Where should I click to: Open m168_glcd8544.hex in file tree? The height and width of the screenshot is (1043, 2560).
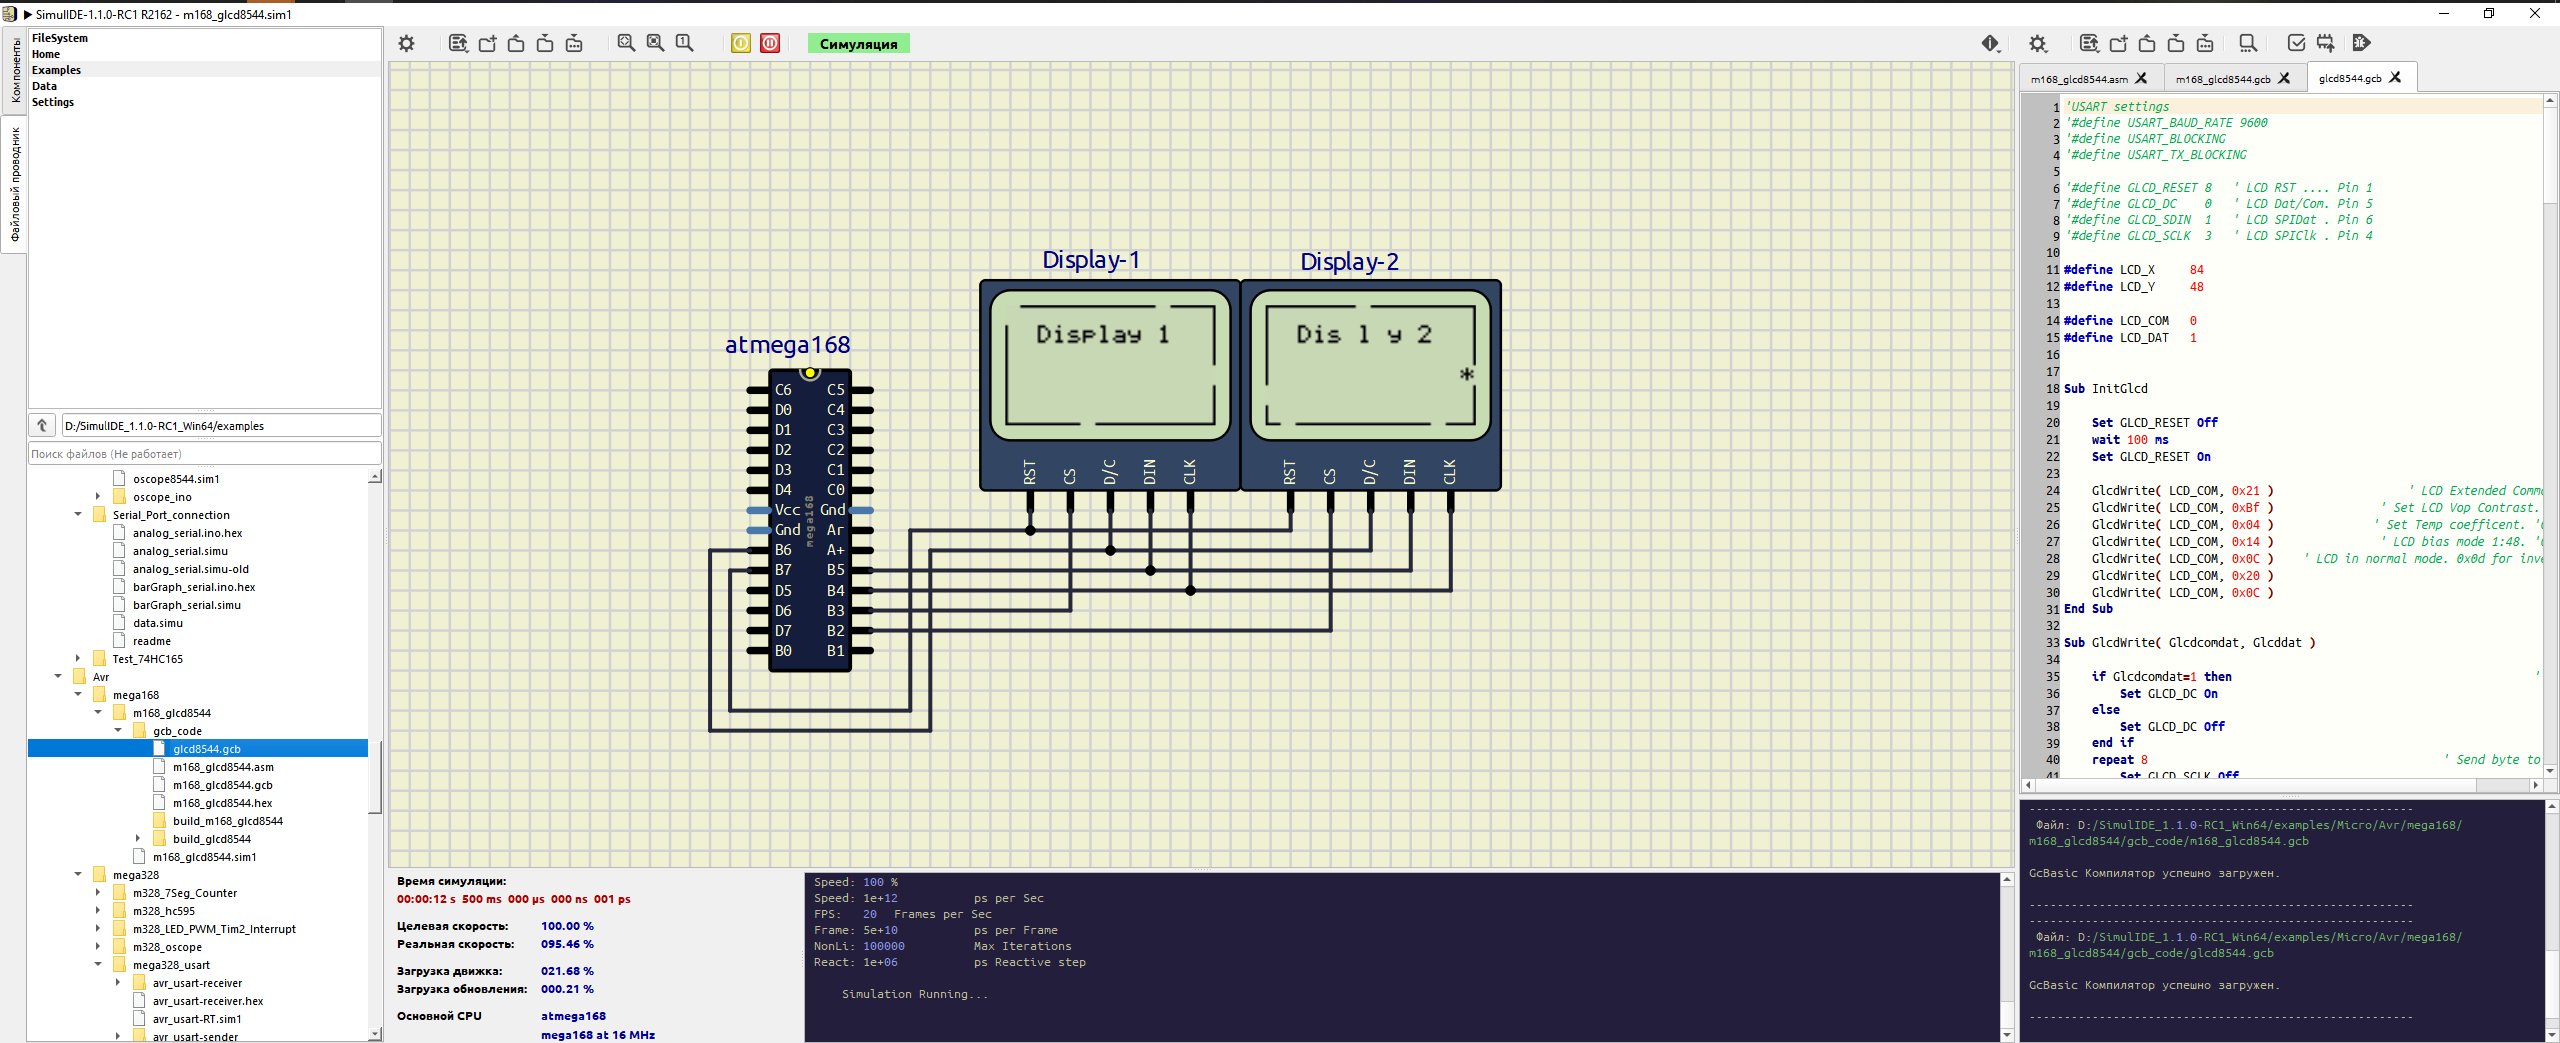pos(222,803)
